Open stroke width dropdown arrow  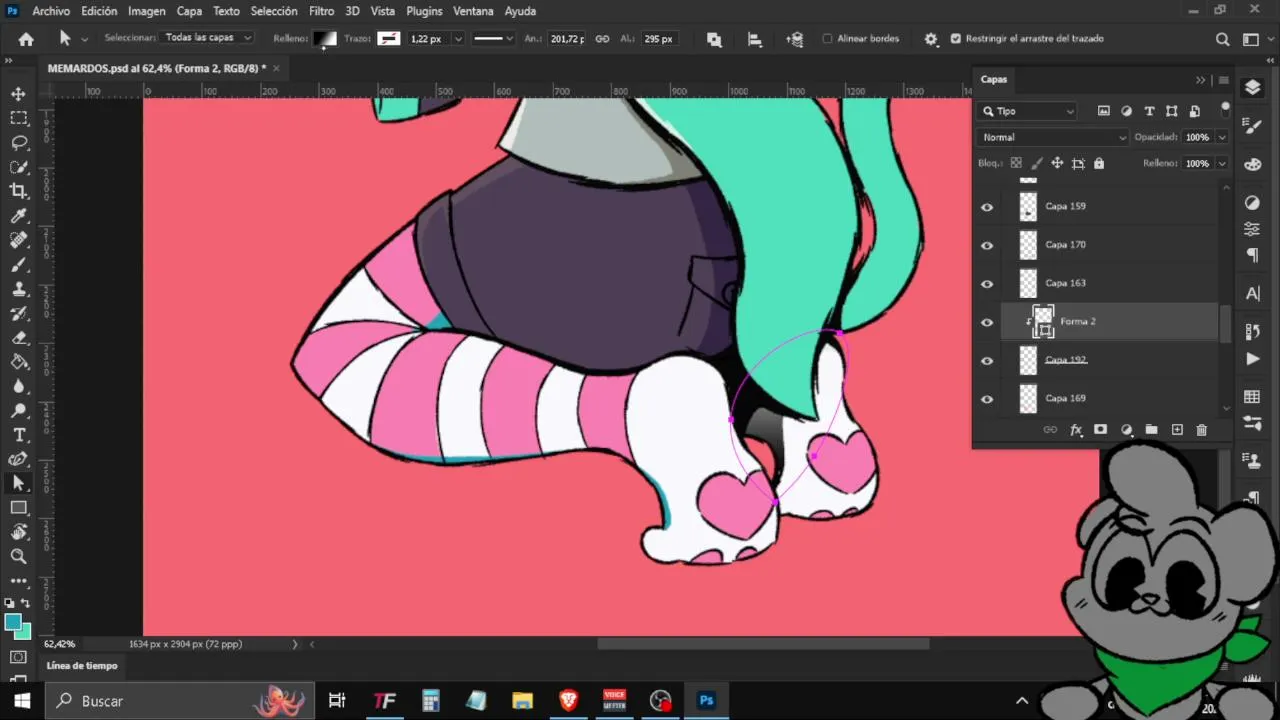(458, 39)
